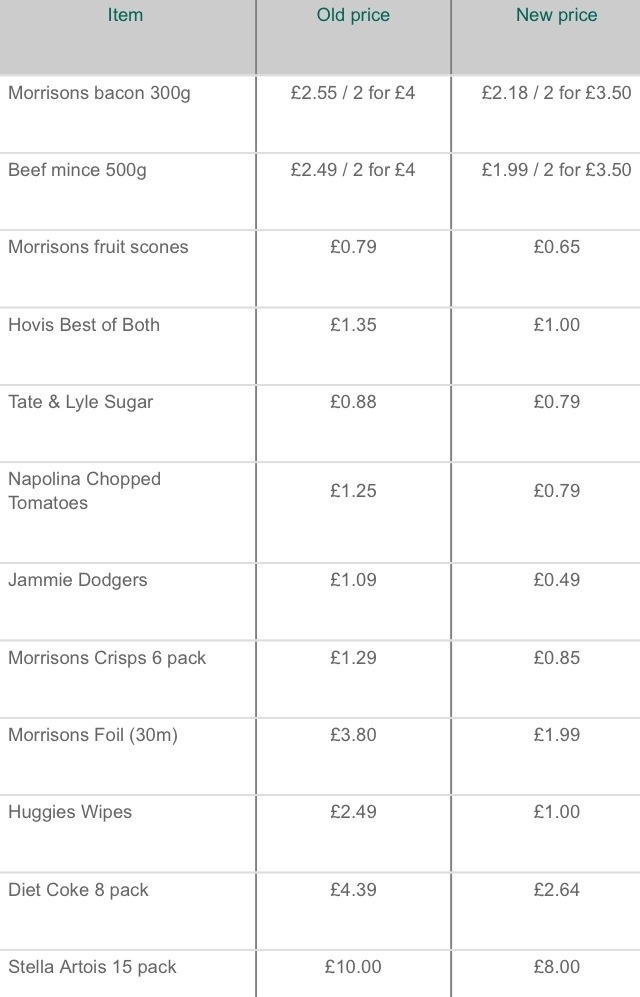Select Napolina Chopped Tomatoes item

[x=85, y=491]
